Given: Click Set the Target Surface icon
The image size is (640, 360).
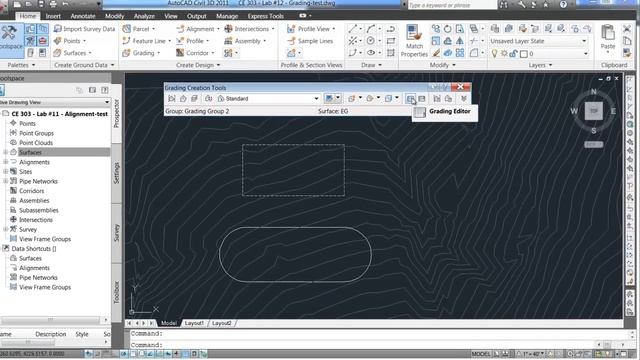Looking at the screenshot, I should pos(183,98).
